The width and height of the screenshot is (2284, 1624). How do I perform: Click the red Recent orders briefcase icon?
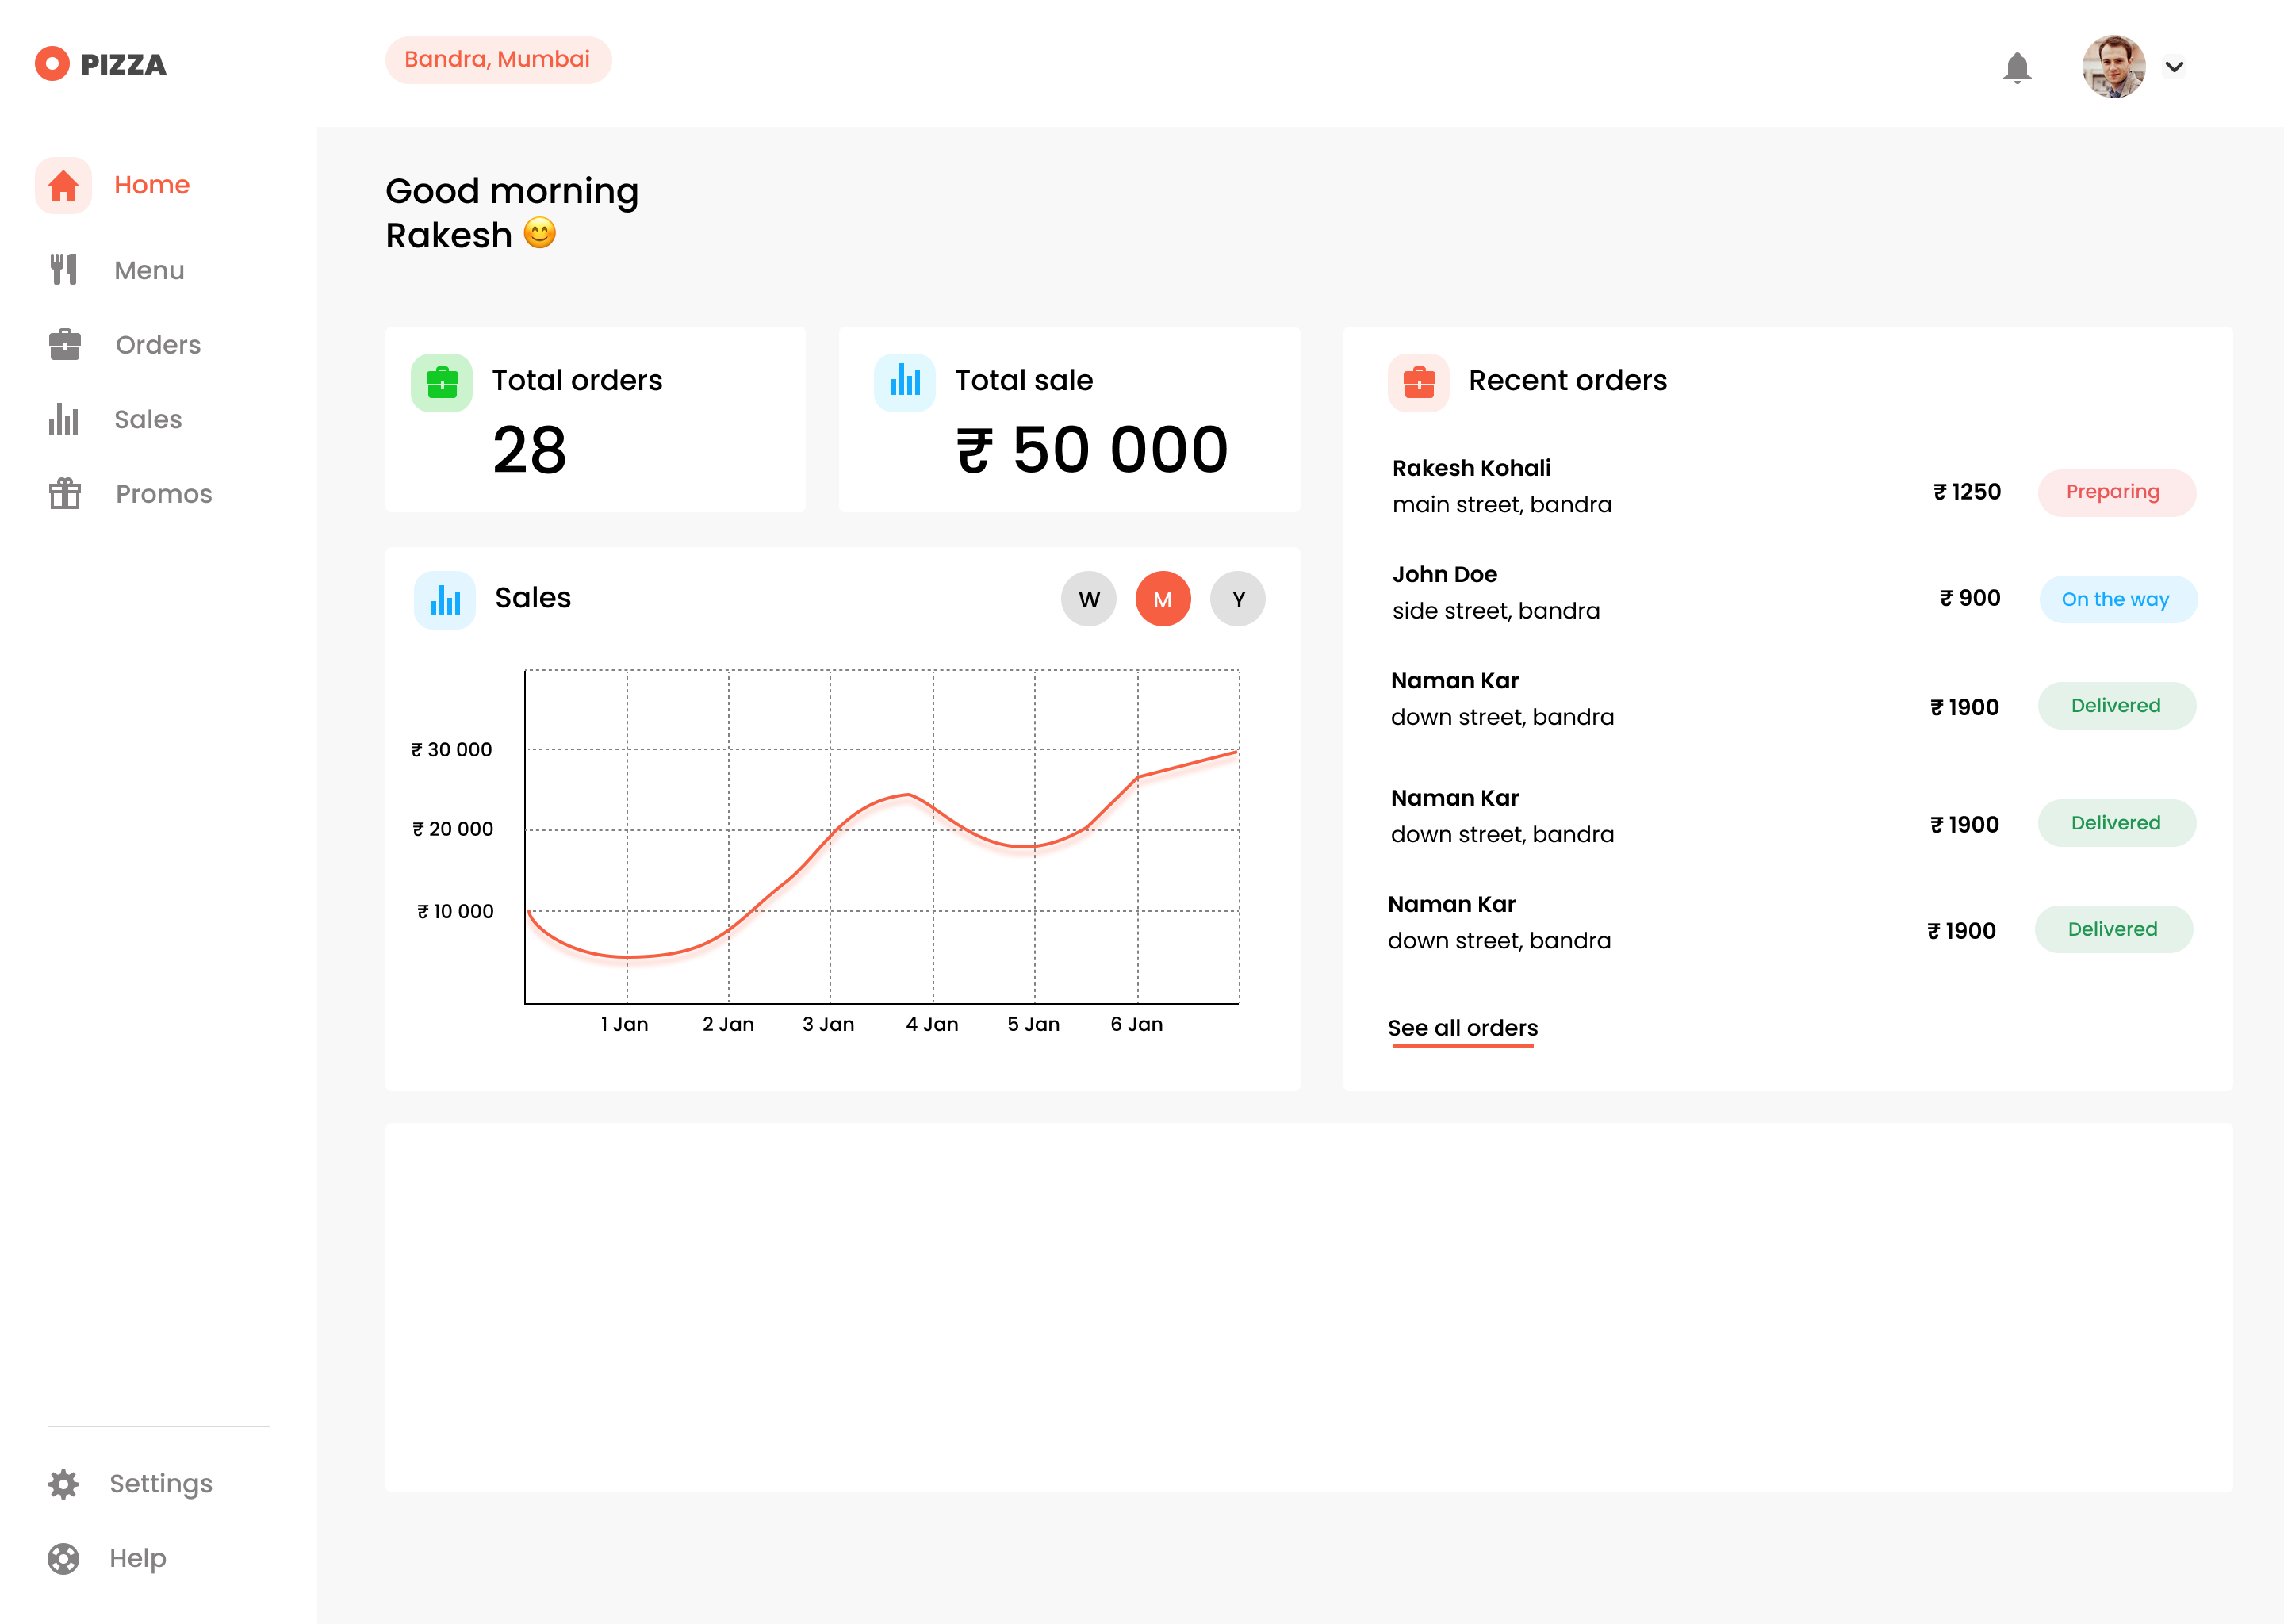pos(1418,383)
